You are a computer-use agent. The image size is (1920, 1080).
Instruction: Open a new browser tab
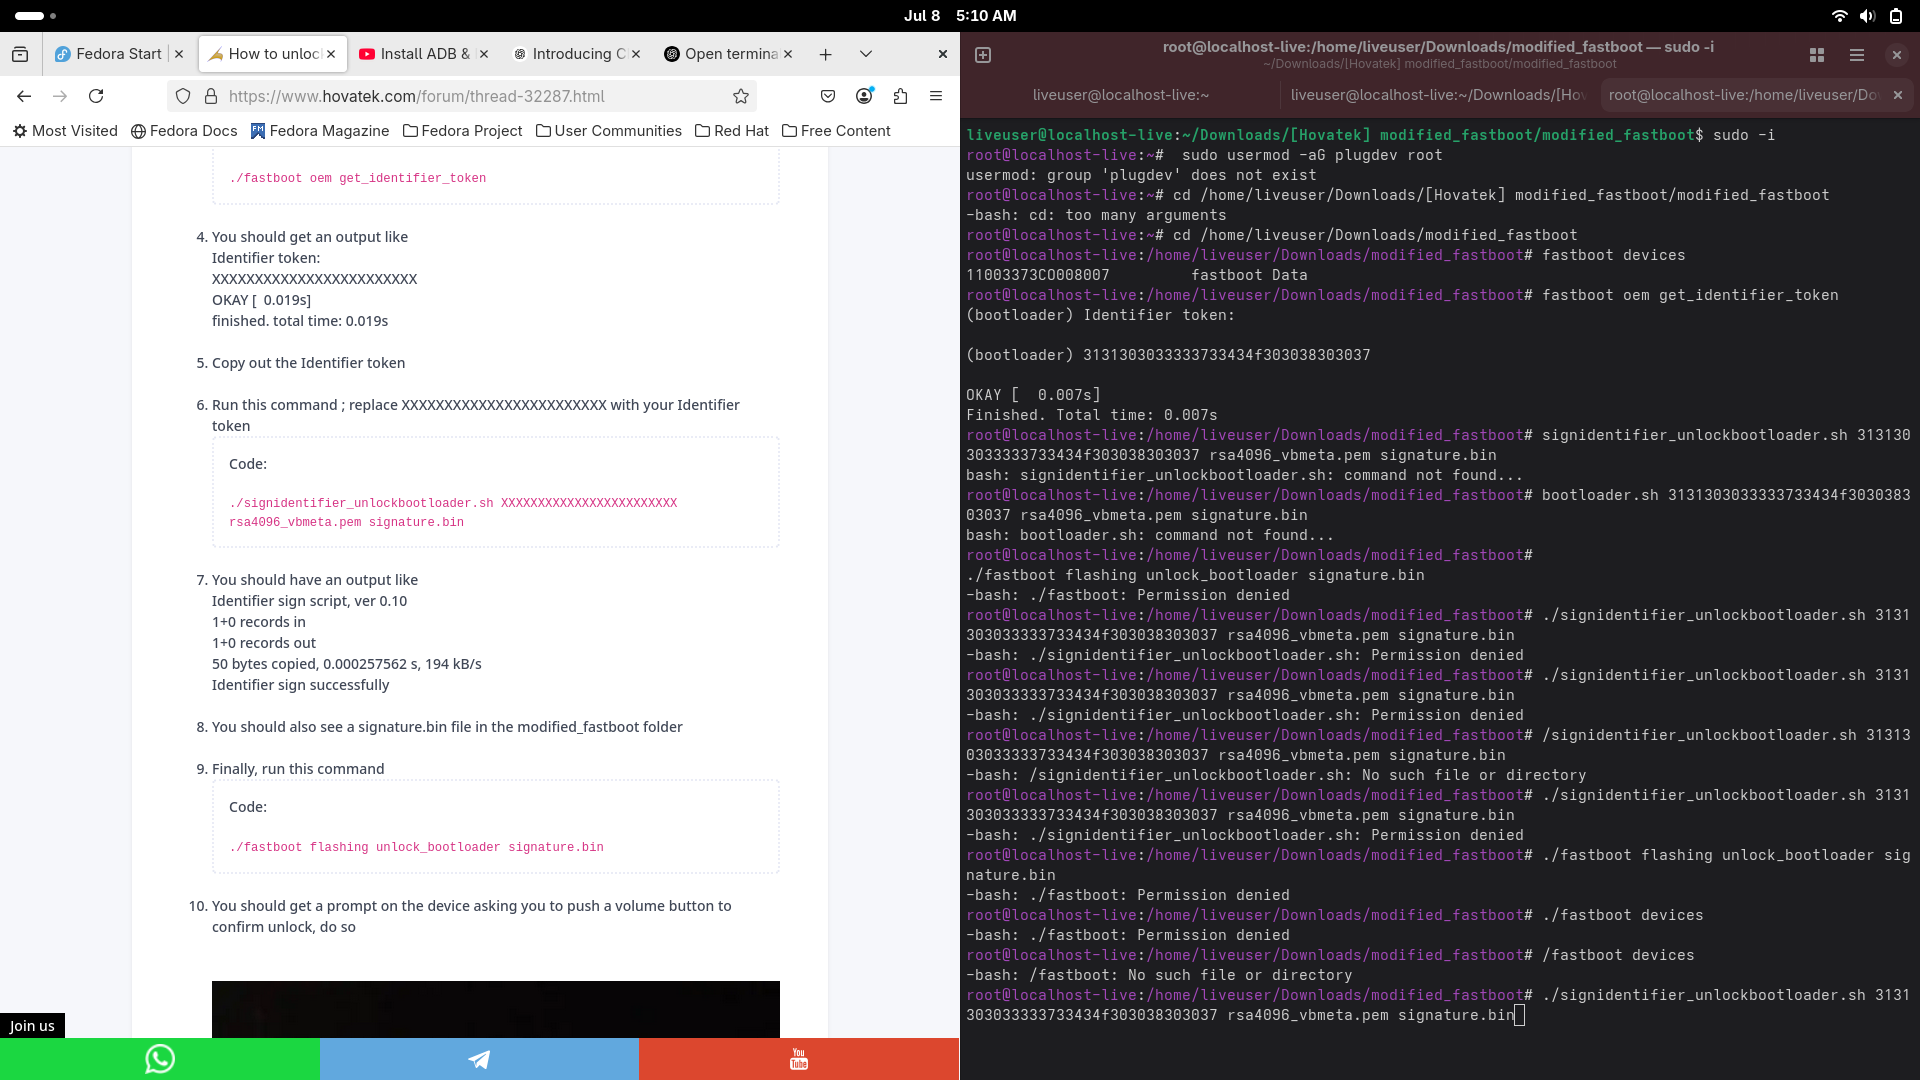click(825, 54)
